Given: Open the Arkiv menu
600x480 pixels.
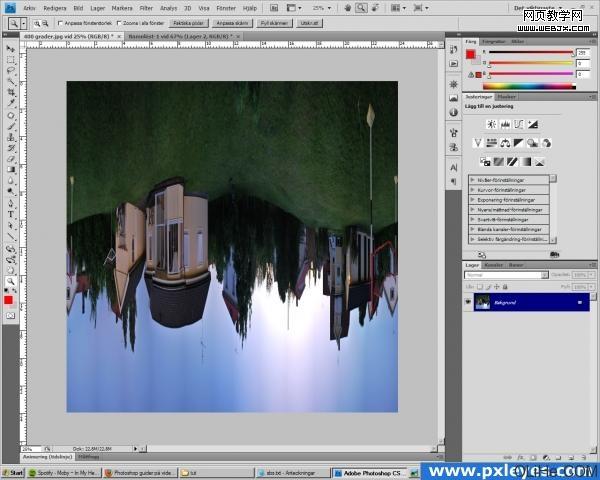Looking at the screenshot, I should [x=29, y=8].
